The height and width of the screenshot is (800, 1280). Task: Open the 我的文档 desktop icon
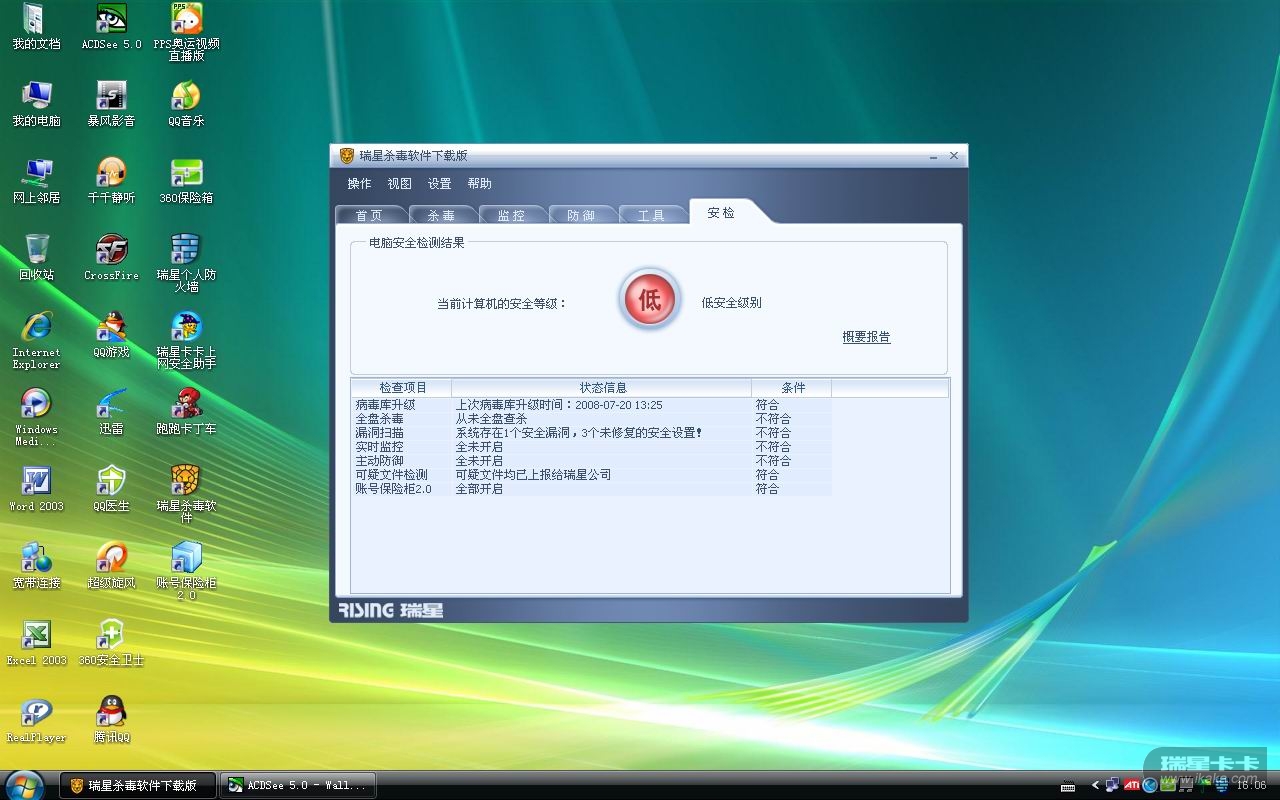[x=36, y=27]
